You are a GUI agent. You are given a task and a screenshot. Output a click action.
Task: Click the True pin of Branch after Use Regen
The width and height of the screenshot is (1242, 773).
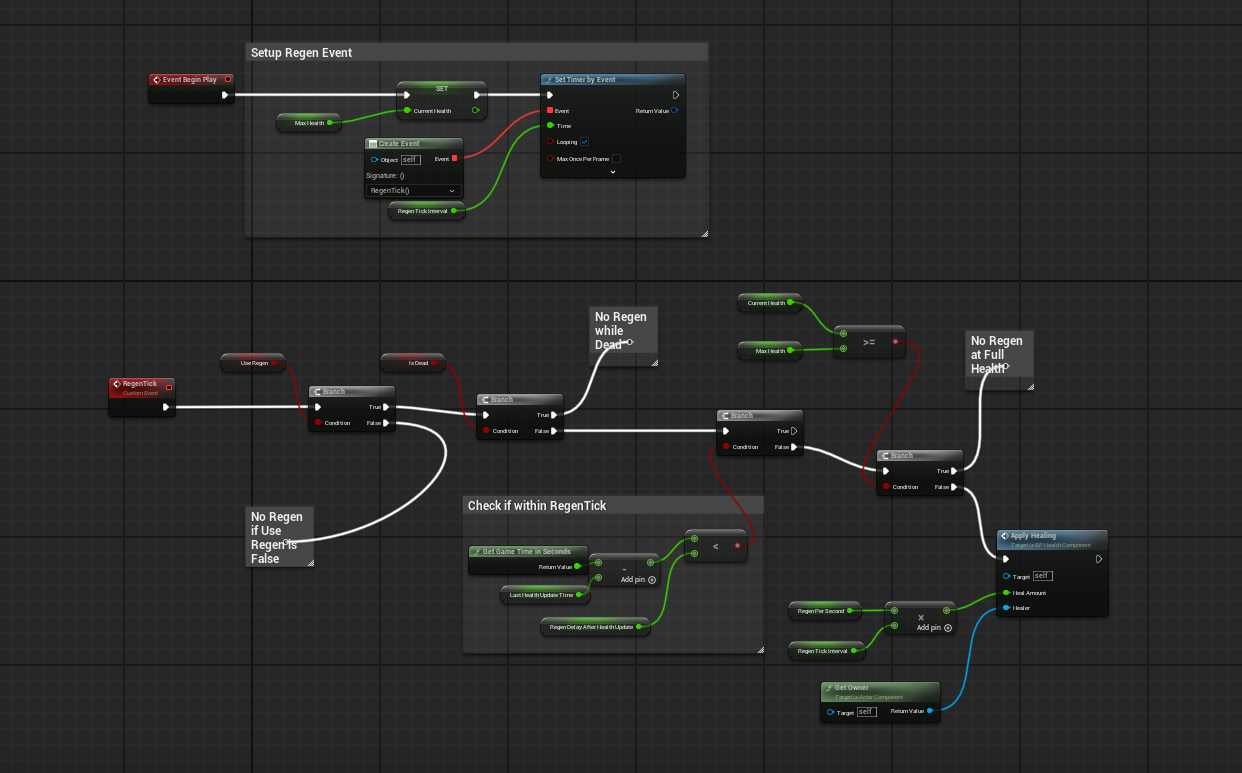pos(388,407)
